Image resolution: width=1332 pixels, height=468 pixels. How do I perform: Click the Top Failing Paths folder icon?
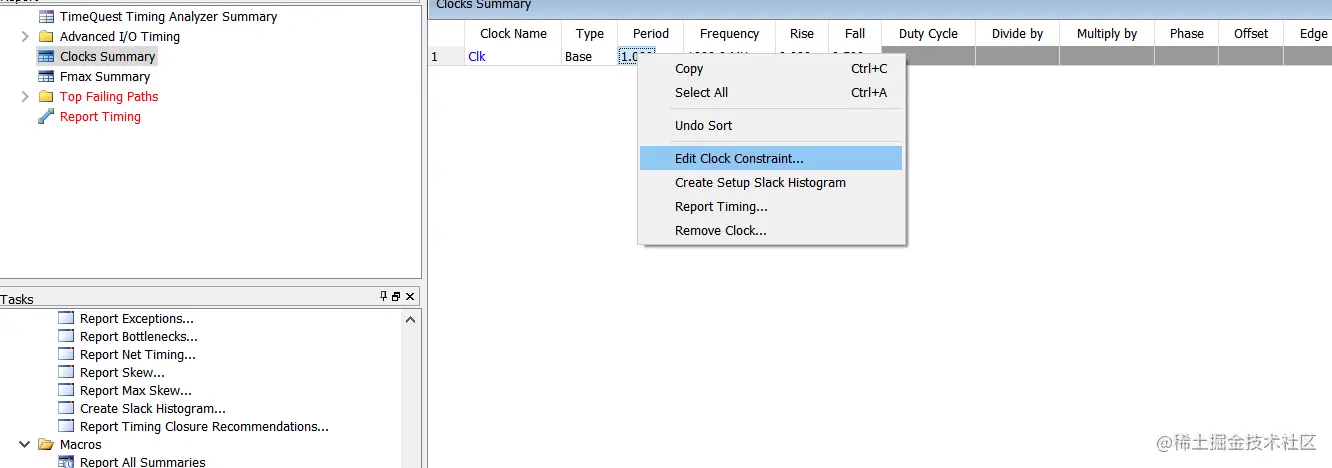[46, 97]
